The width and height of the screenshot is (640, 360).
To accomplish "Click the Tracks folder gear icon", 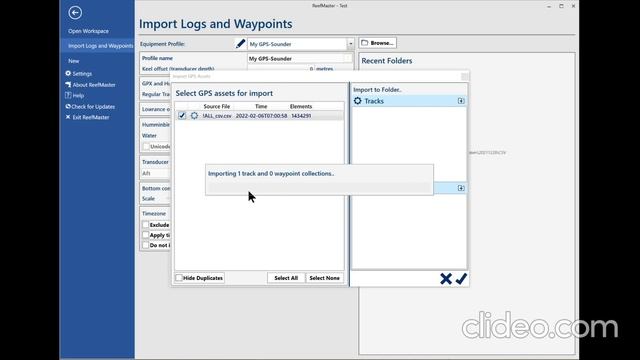I will (x=358, y=100).
